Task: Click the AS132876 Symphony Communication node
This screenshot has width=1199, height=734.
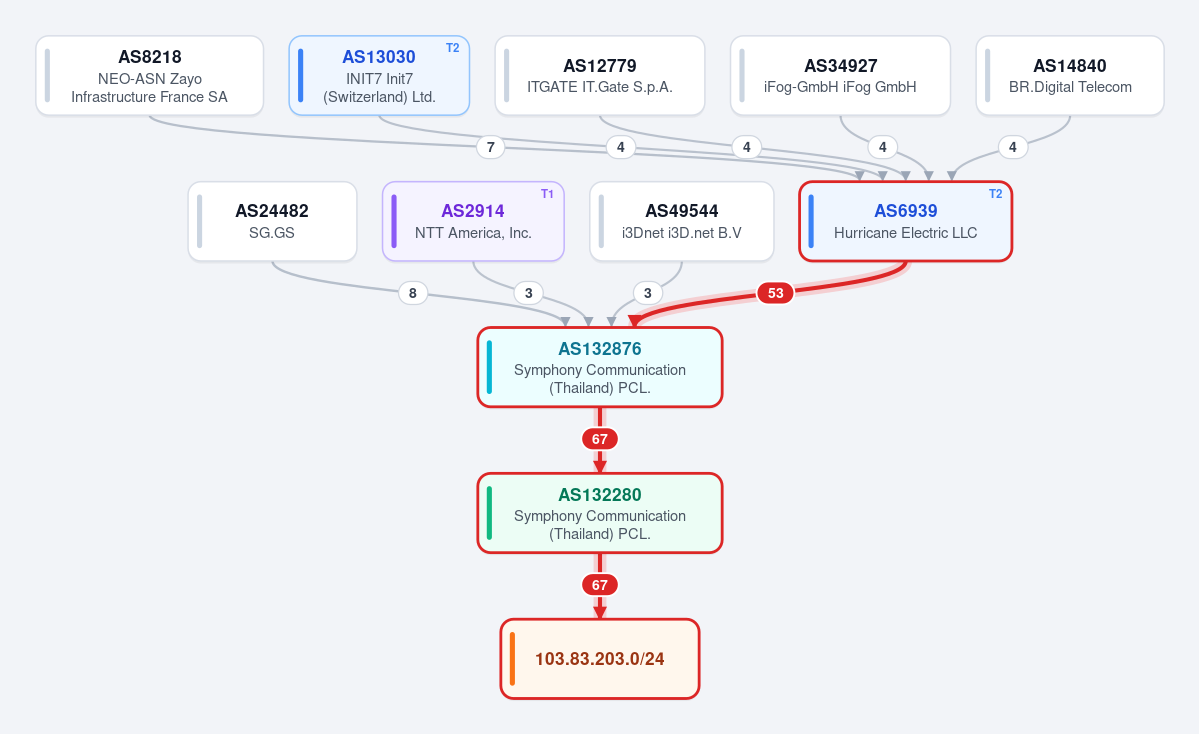Action: (x=600, y=367)
